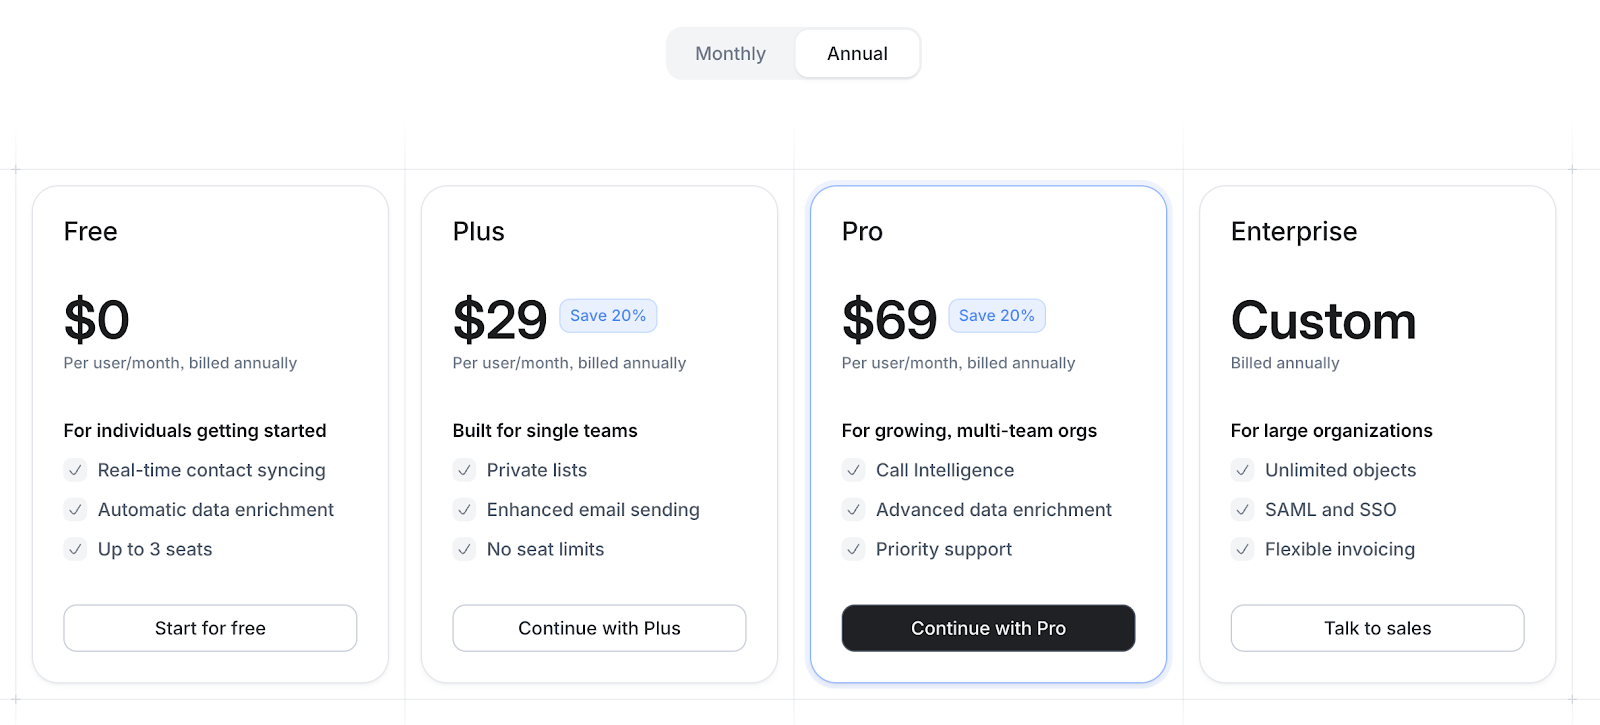
Task: Click the Save 20% badge on Pro plan
Action: (996, 315)
